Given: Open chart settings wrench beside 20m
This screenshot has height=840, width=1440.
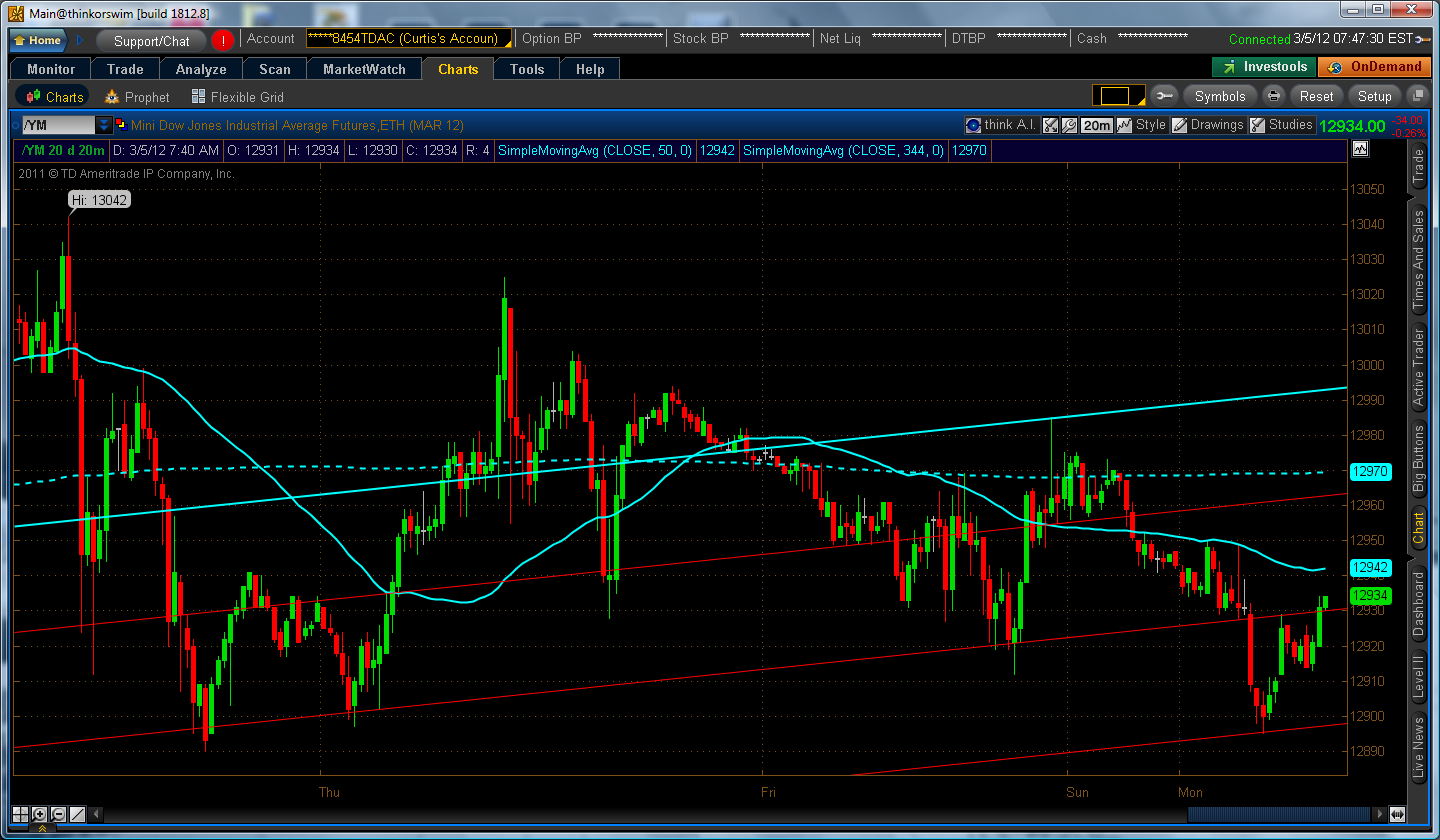Looking at the screenshot, I should [x=1069, y=125].
